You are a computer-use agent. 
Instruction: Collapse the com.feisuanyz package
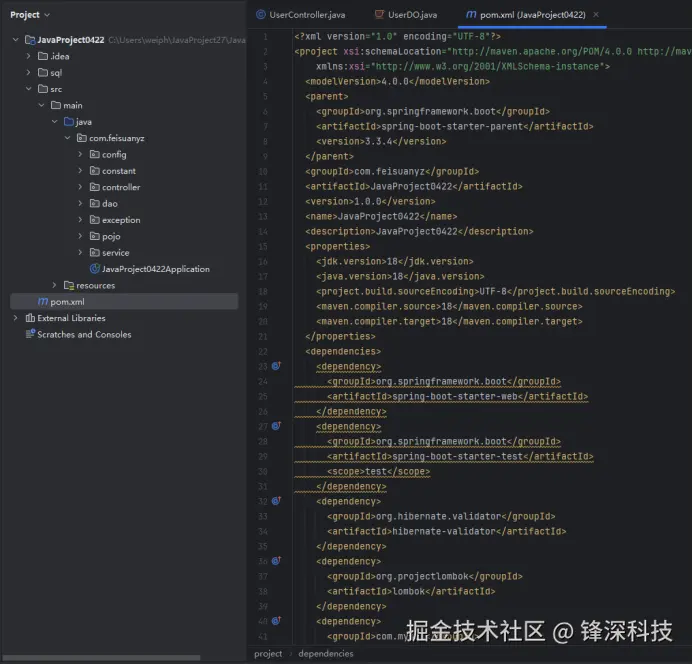point(67,138)
